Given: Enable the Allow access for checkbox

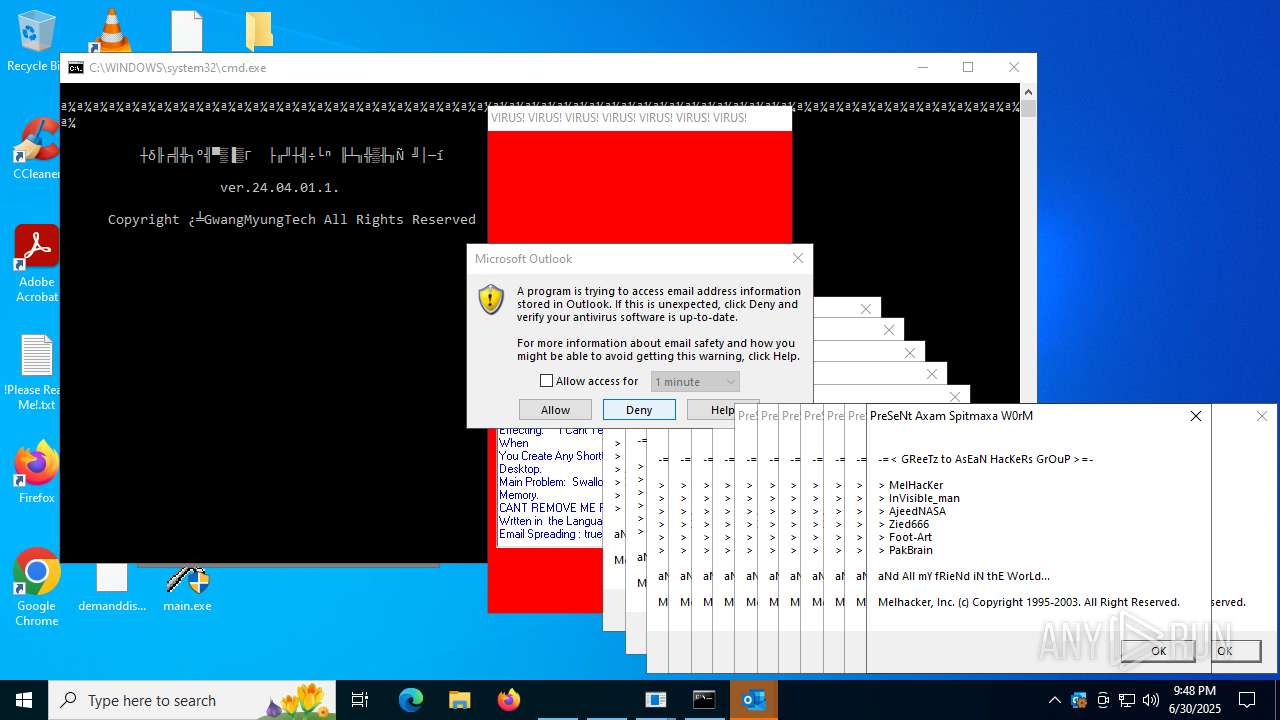Looking at the screenshot, I should [x=546, y=381].
